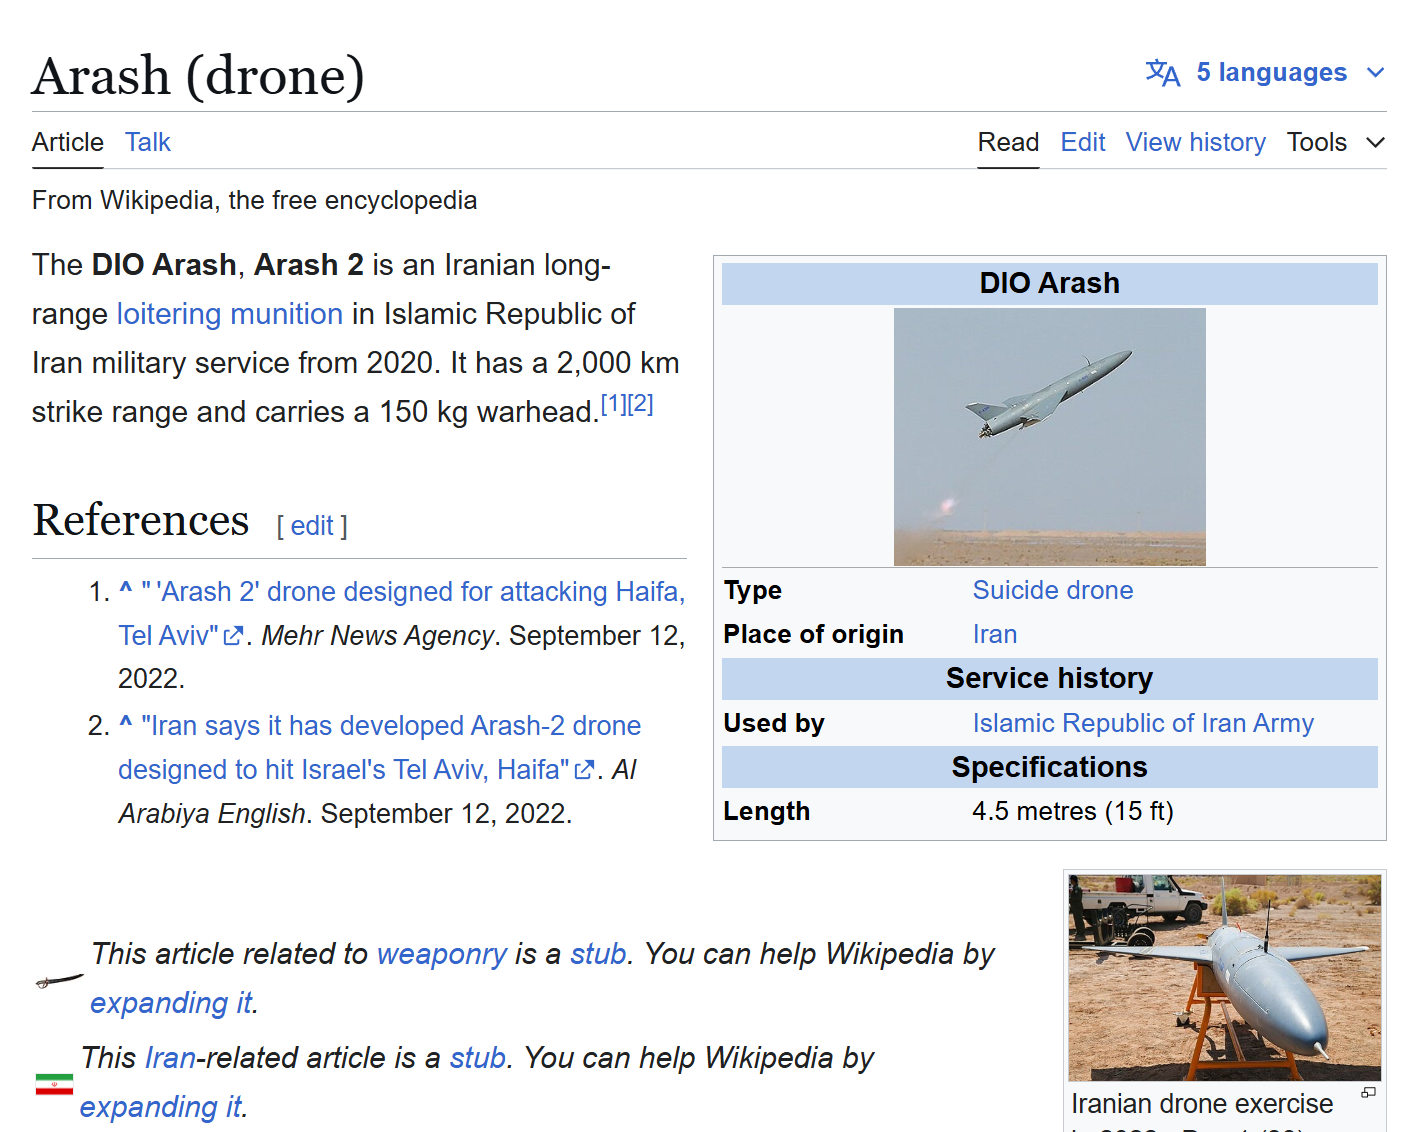Open the stub link in Iran-related notice
Viewport: 1406px width, 1132px height.
pyautogui.click(x=478, y=1058)
